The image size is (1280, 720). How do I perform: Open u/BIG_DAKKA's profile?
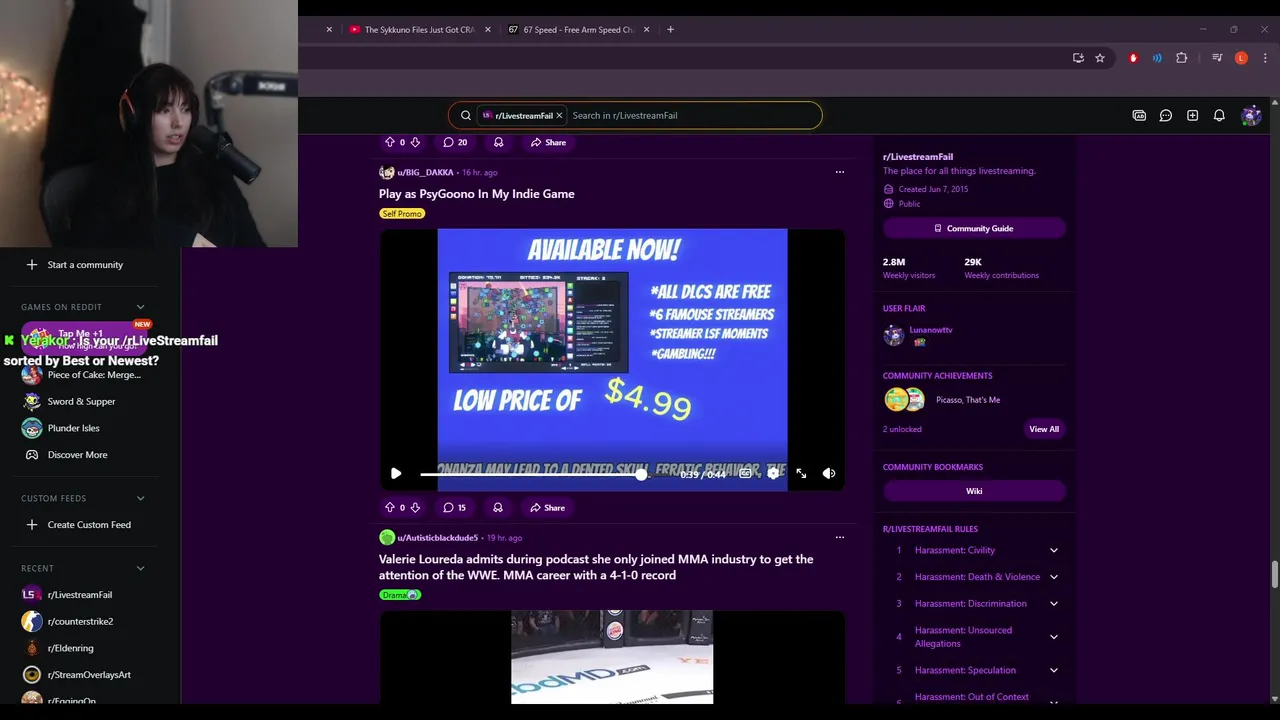(425, 172)
